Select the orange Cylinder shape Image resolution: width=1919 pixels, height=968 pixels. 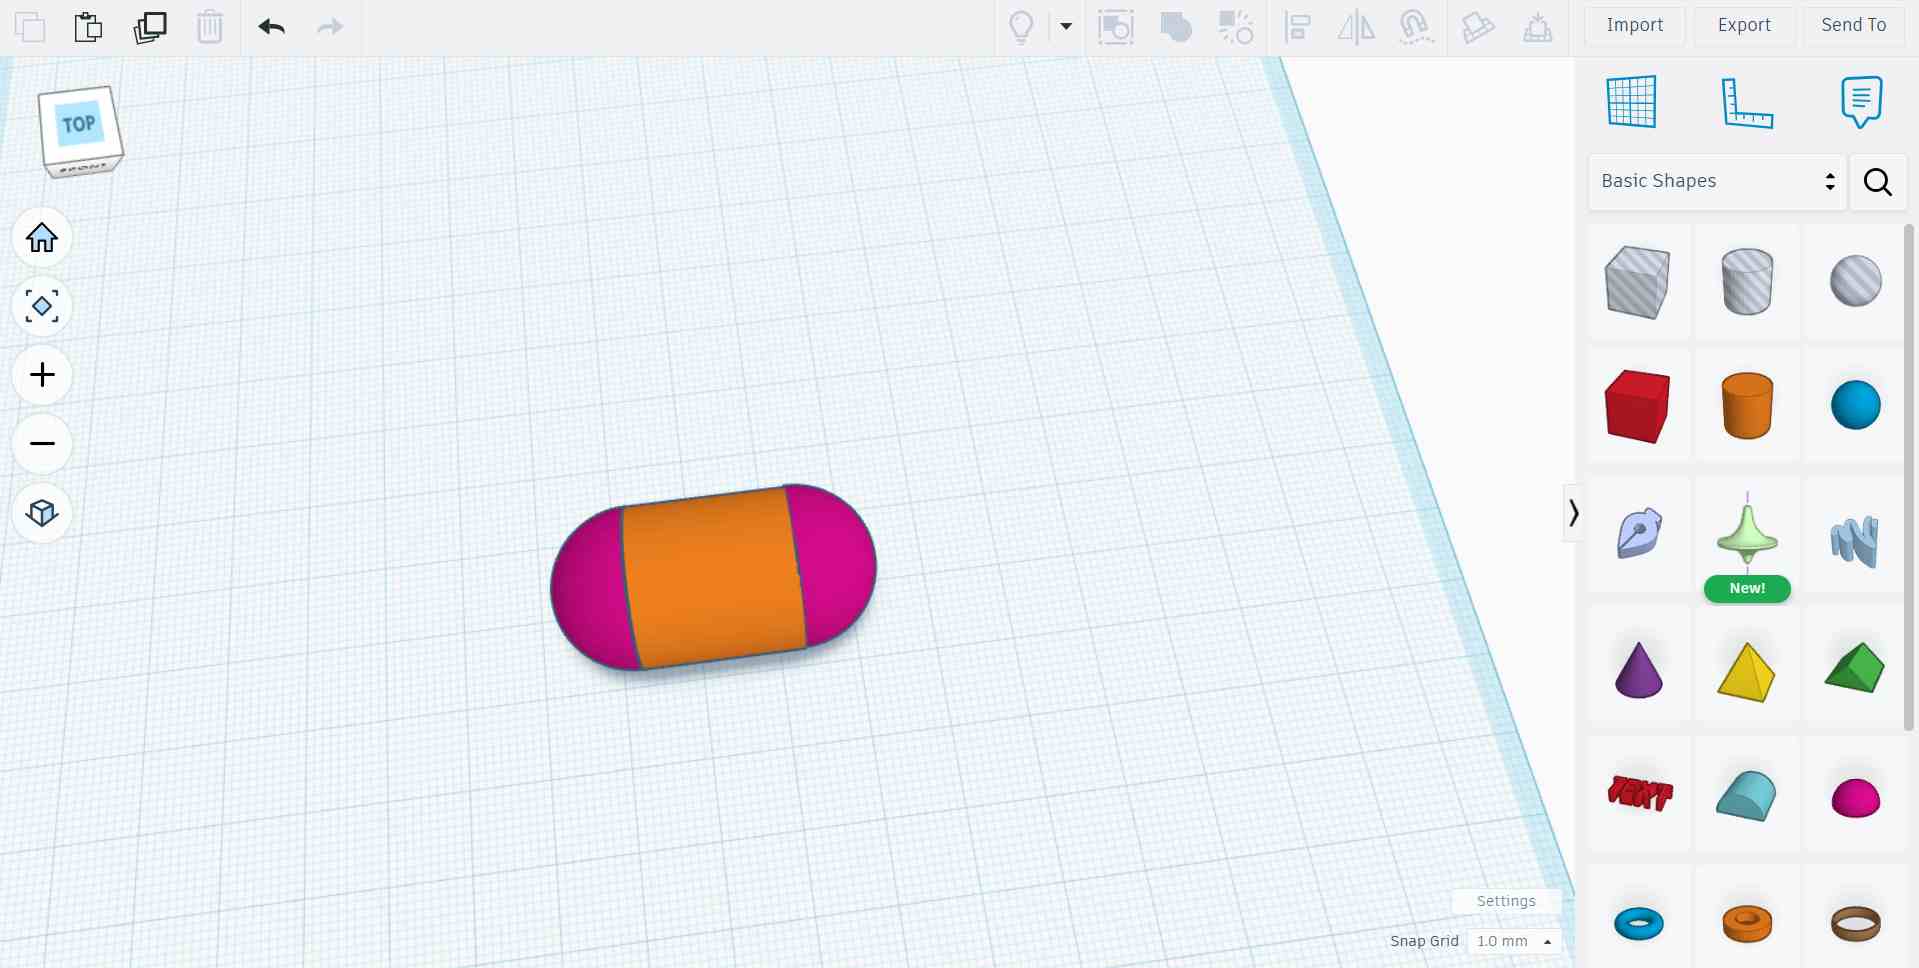(1747, 405)
